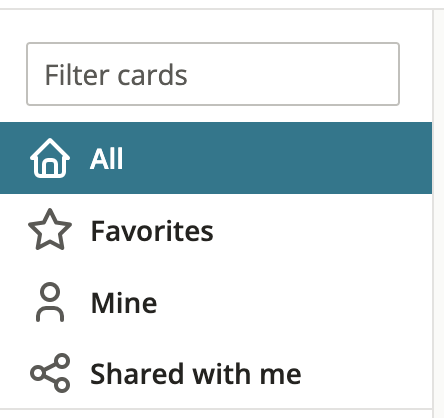Tap the user silhouette Mine icon
The height and width of the screenshot is (418, 444).
point(50,302)
